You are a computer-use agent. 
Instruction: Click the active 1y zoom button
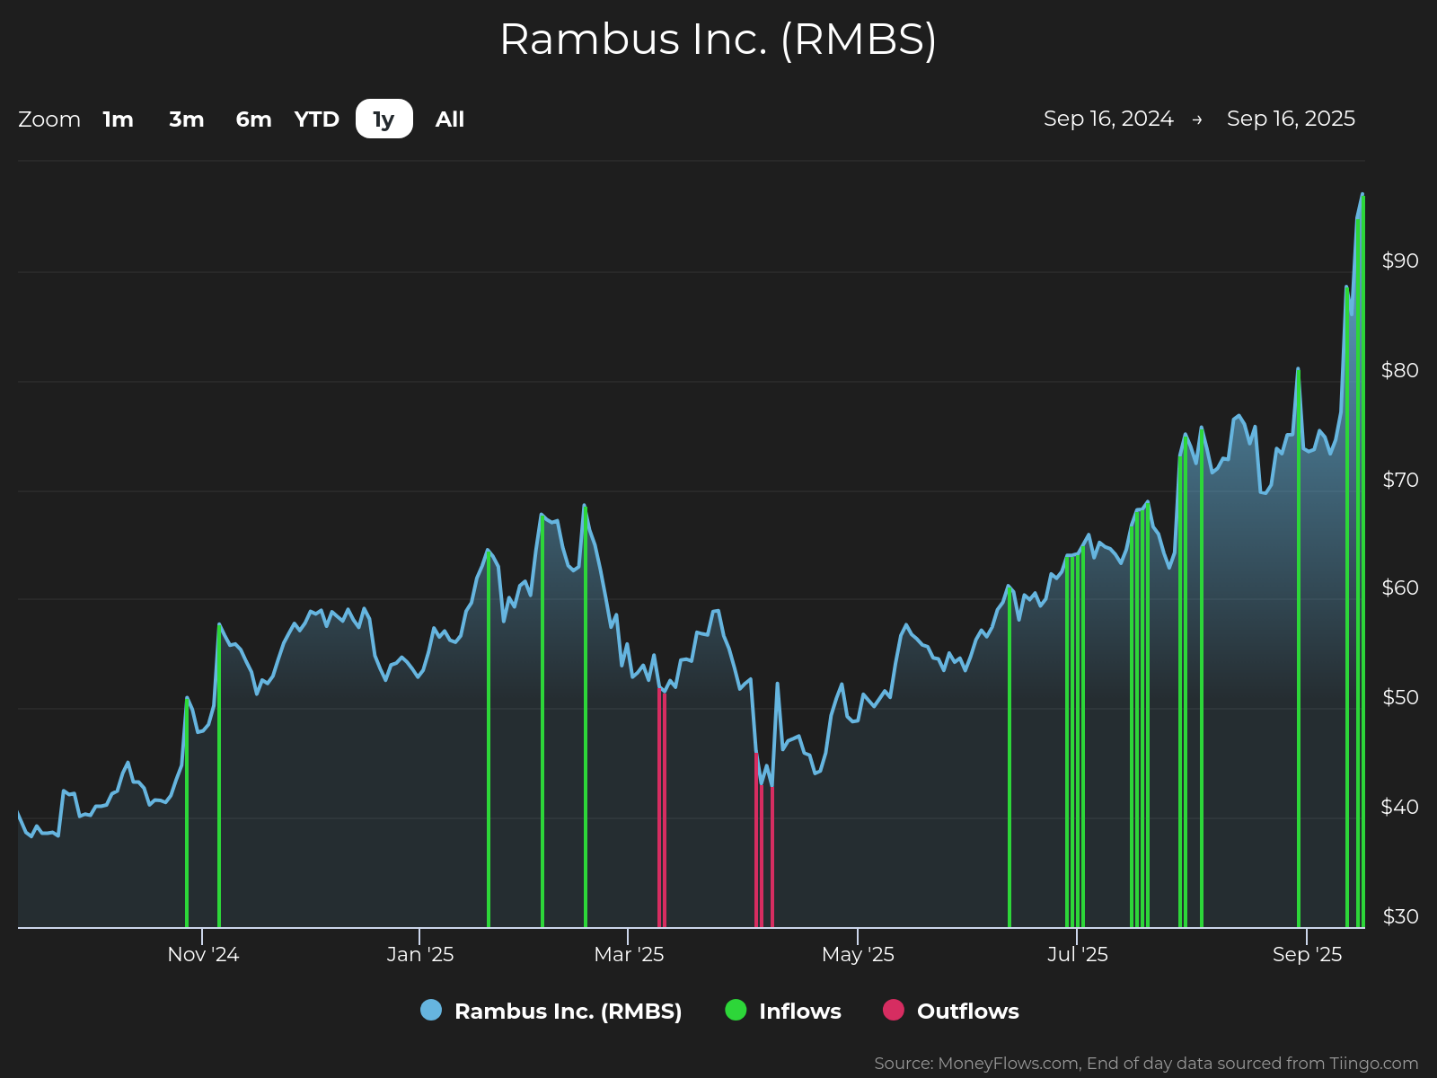[384, 119]
